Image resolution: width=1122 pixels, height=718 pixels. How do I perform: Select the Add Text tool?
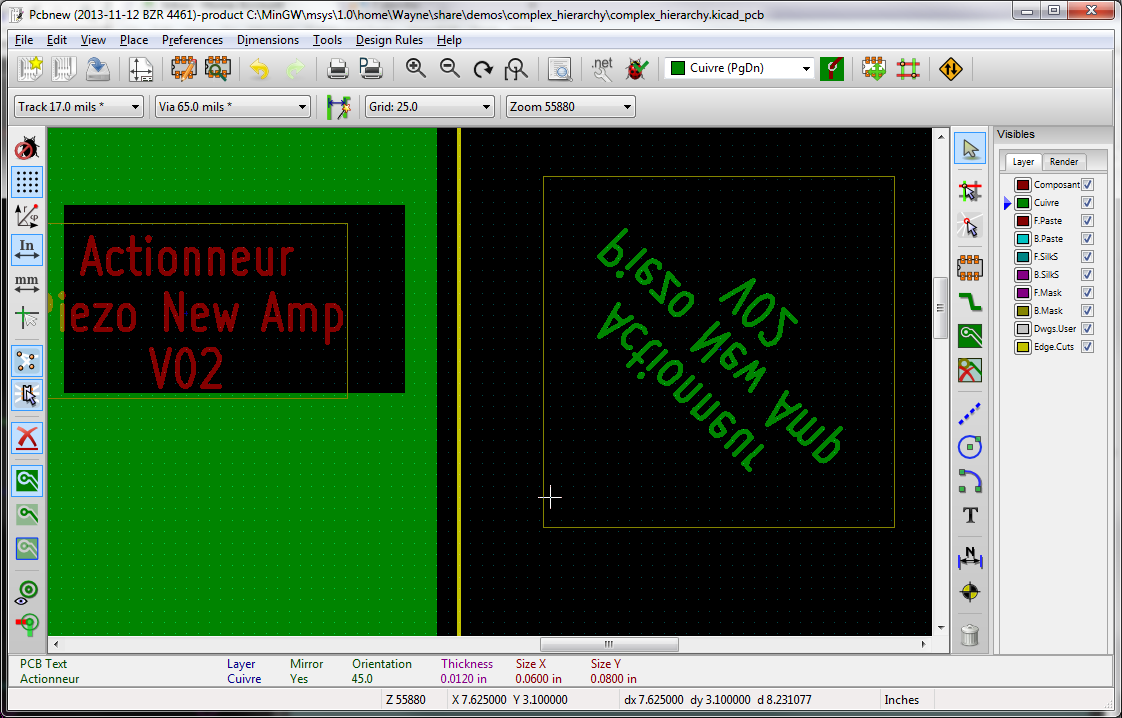coord(969,516)
